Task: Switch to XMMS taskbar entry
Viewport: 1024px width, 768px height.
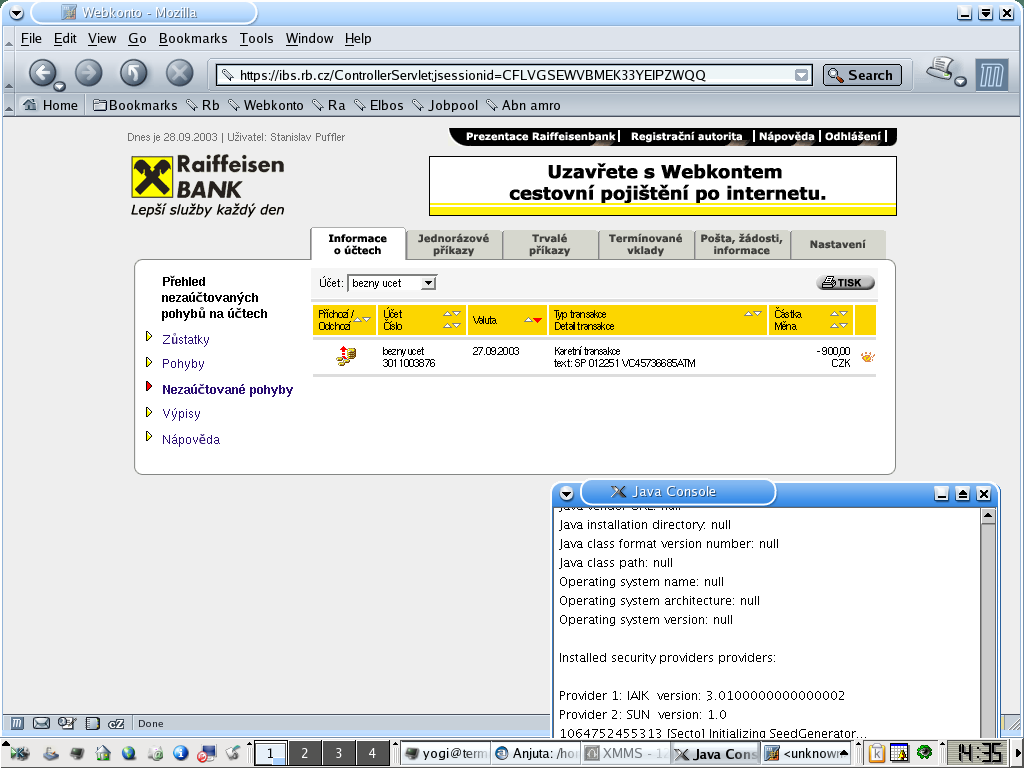Action: click(626, 753)
